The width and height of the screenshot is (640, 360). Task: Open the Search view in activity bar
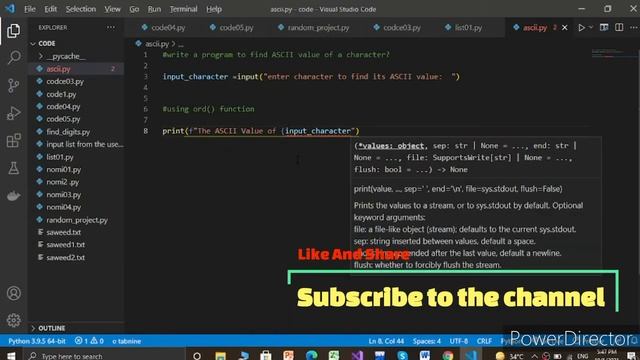click(x=13, y=58)
